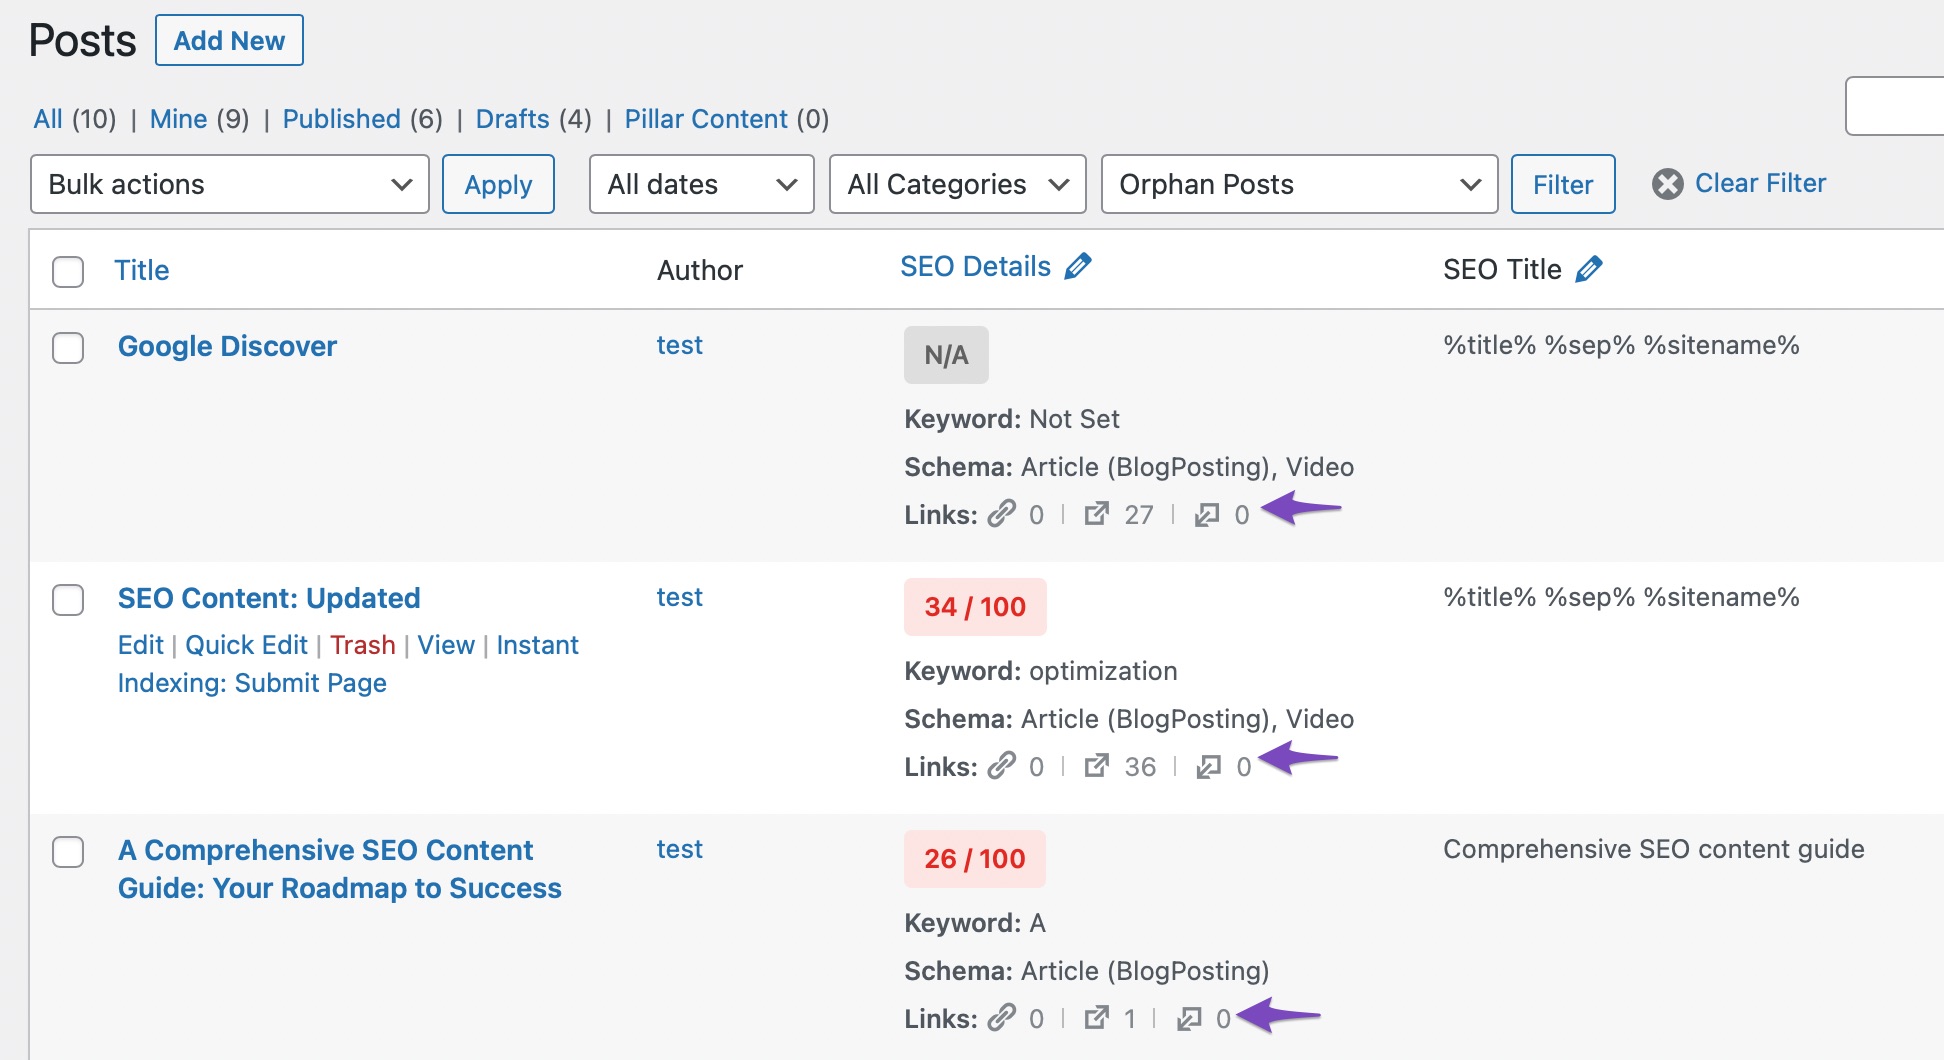Screen dimensions: 1944x1060
Task: Check the Comprehensive SEO Content Guide checkbox
Action: coord(68,852)
